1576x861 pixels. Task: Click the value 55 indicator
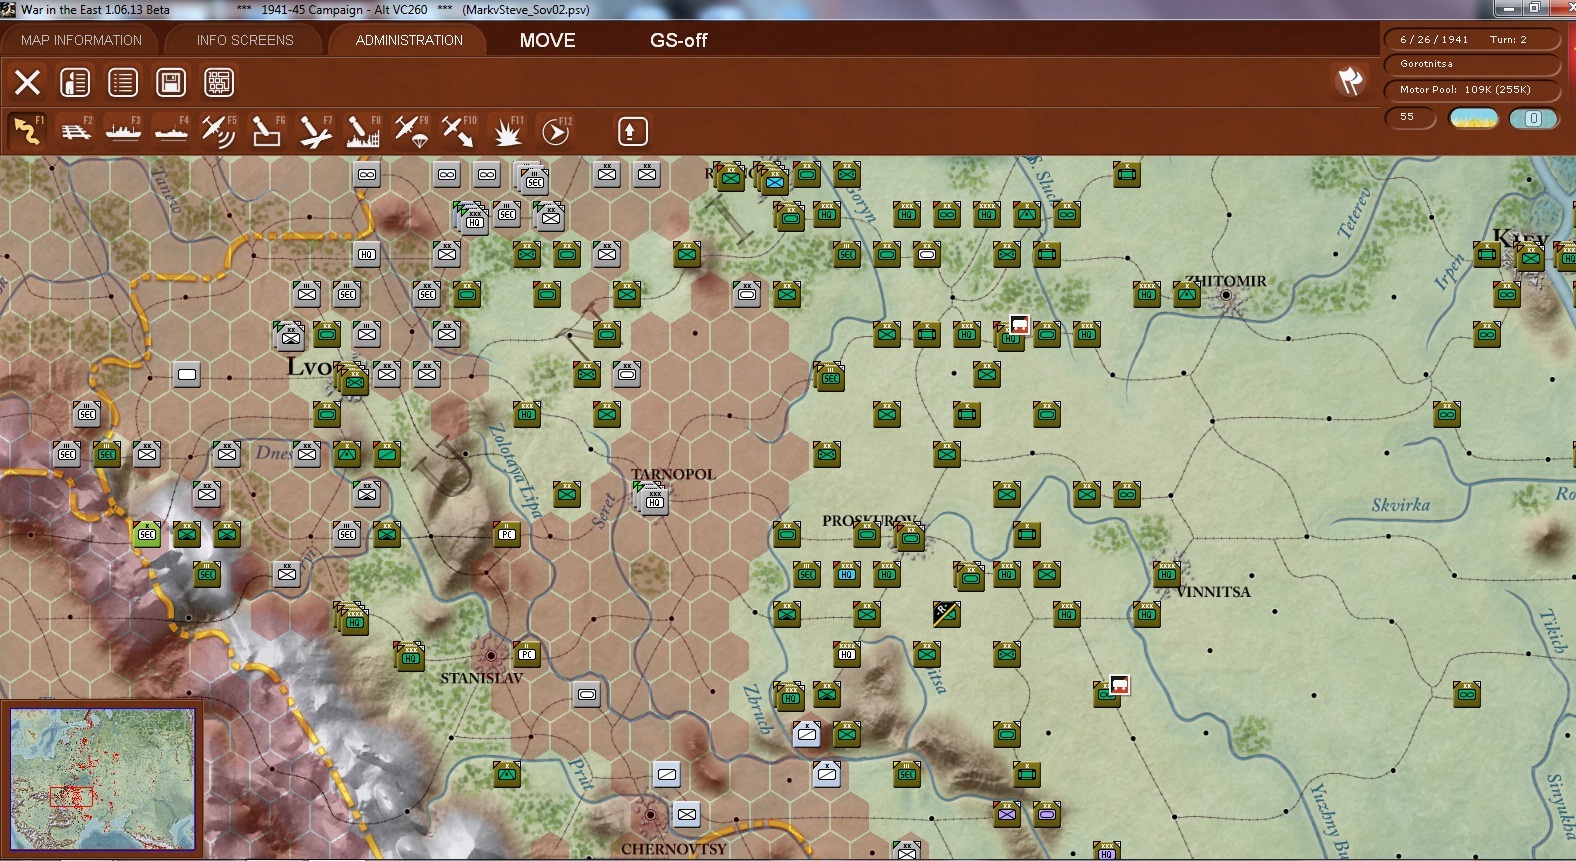point(1410,117)
